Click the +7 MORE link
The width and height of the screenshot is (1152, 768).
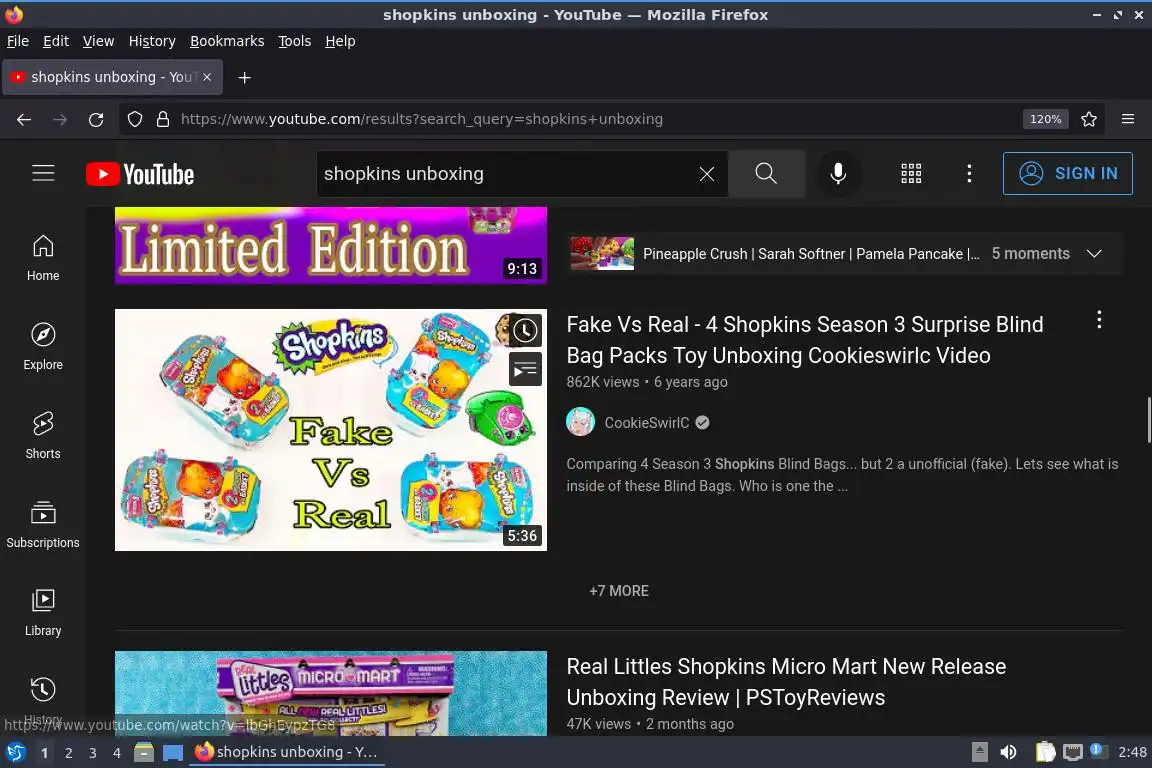619,591
